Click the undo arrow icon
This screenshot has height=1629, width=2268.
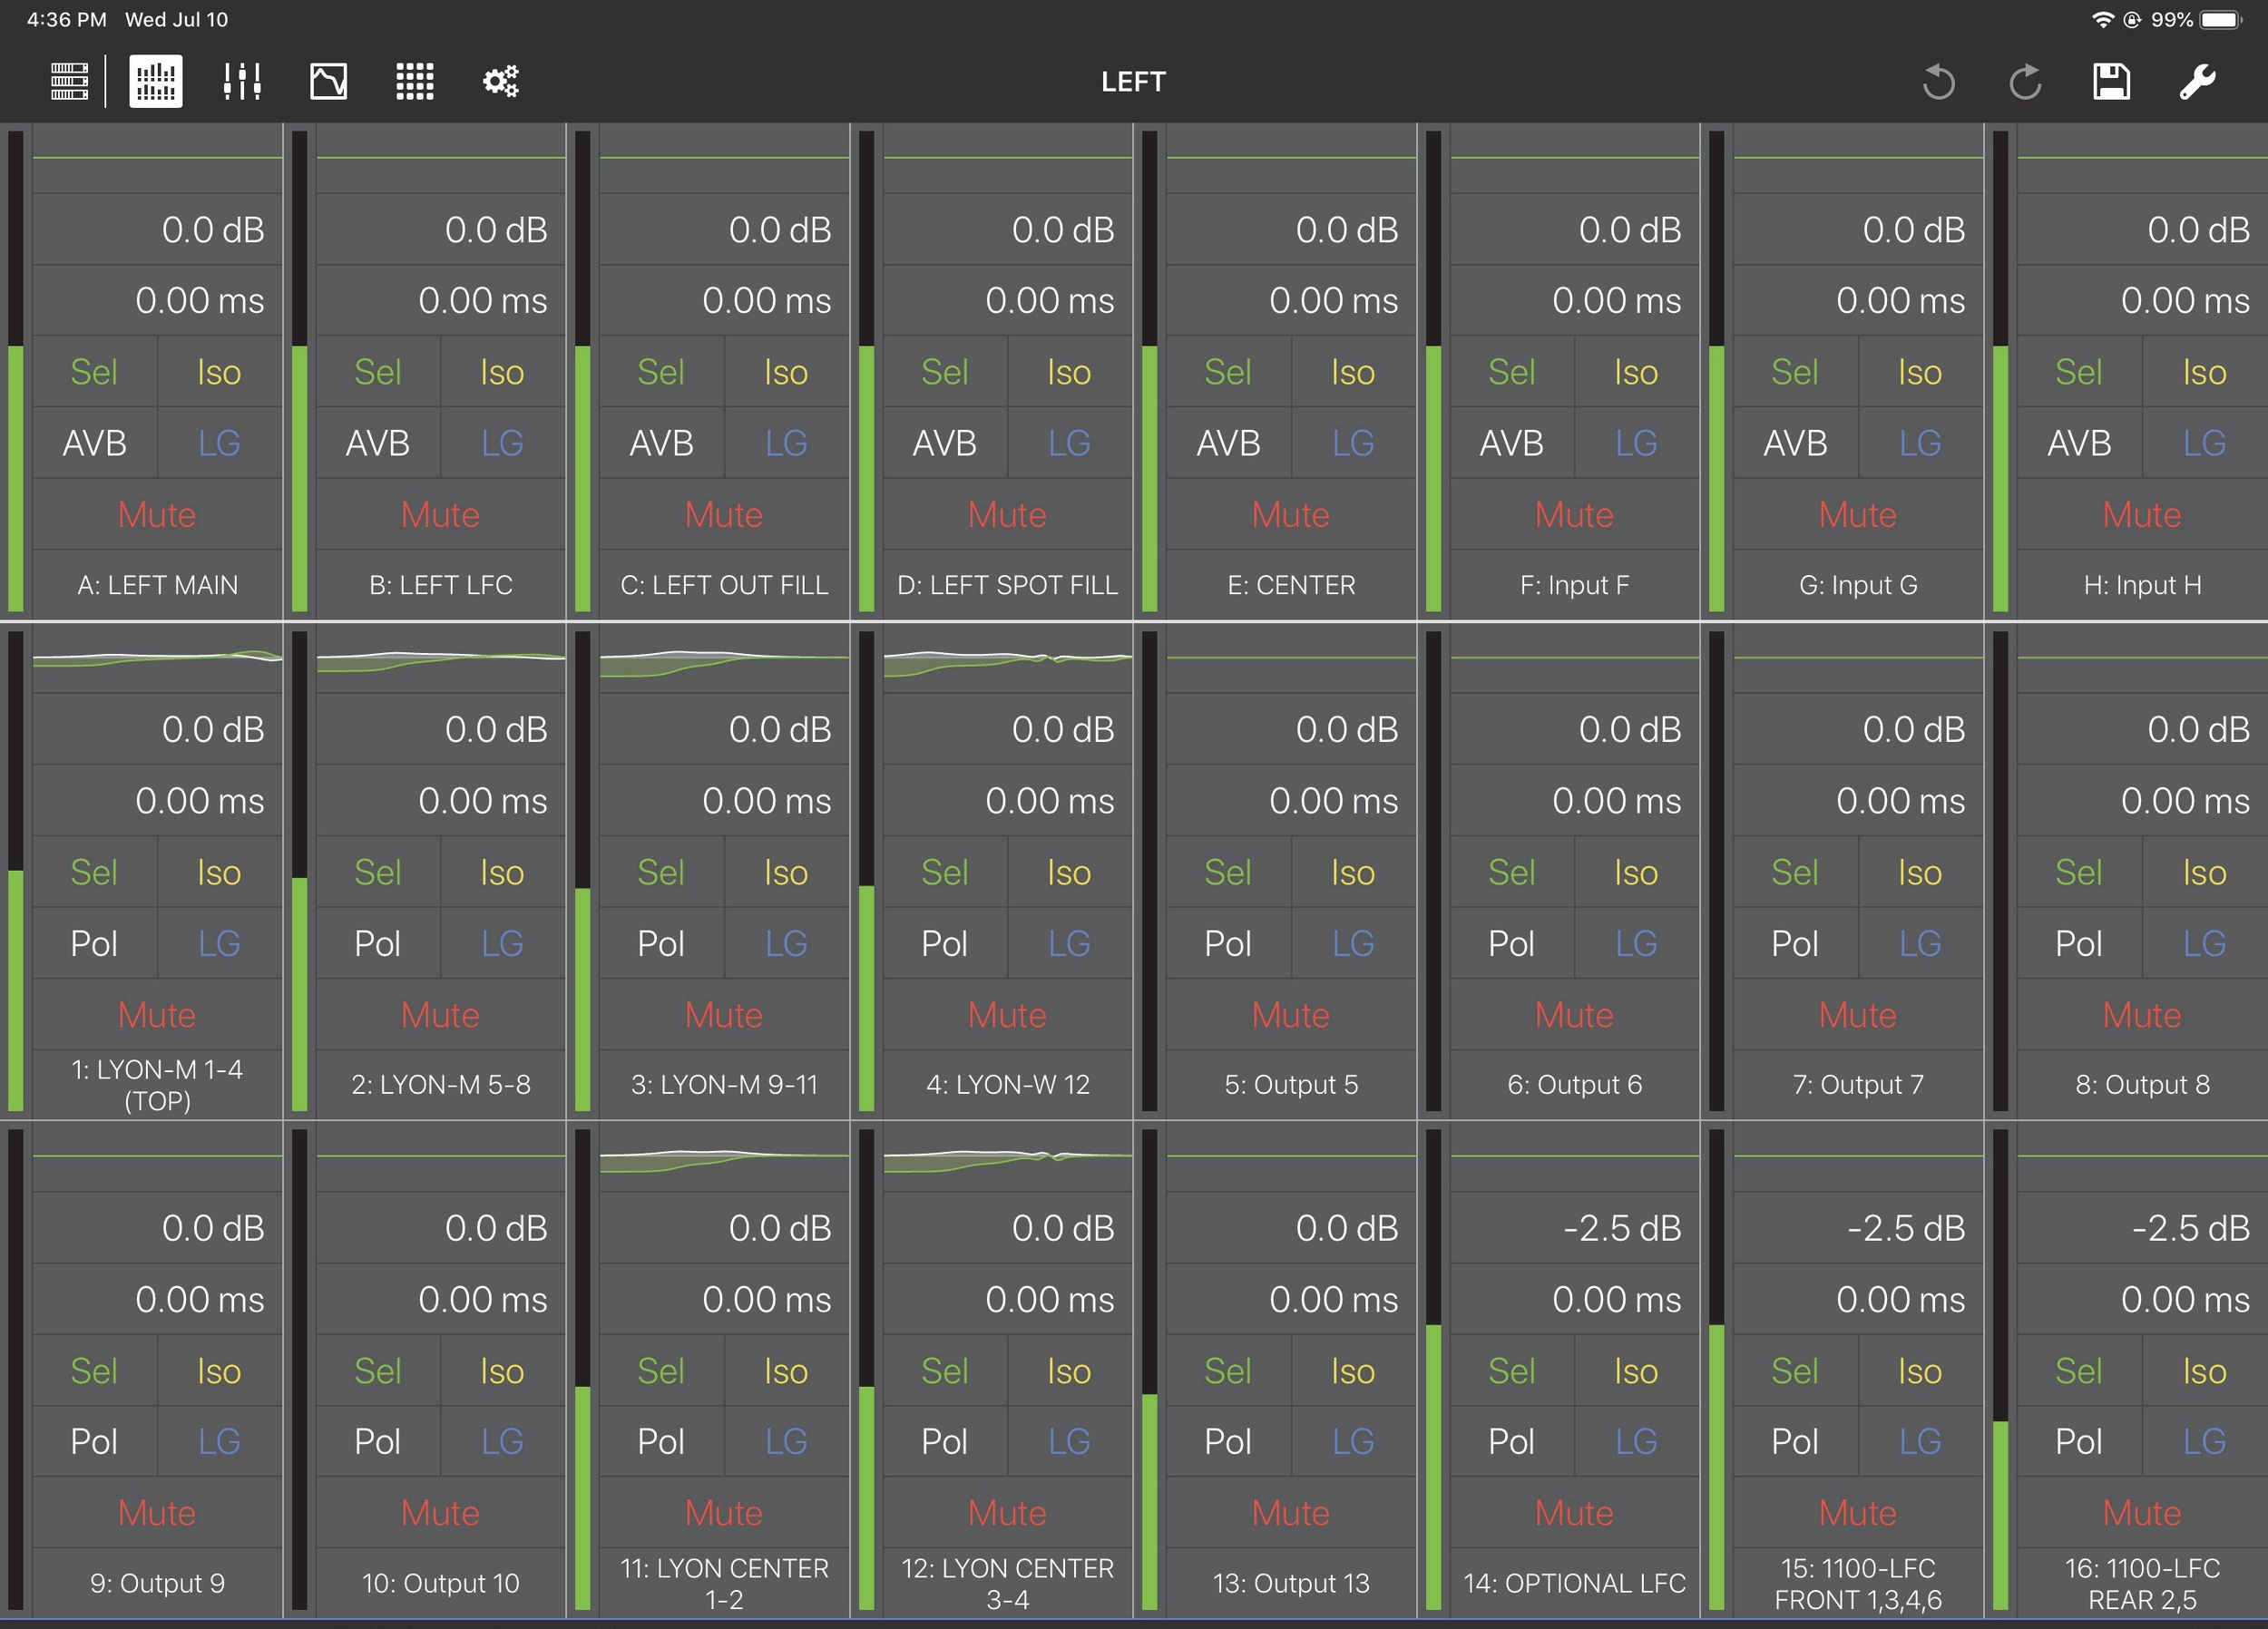(x=1938, y=81)
